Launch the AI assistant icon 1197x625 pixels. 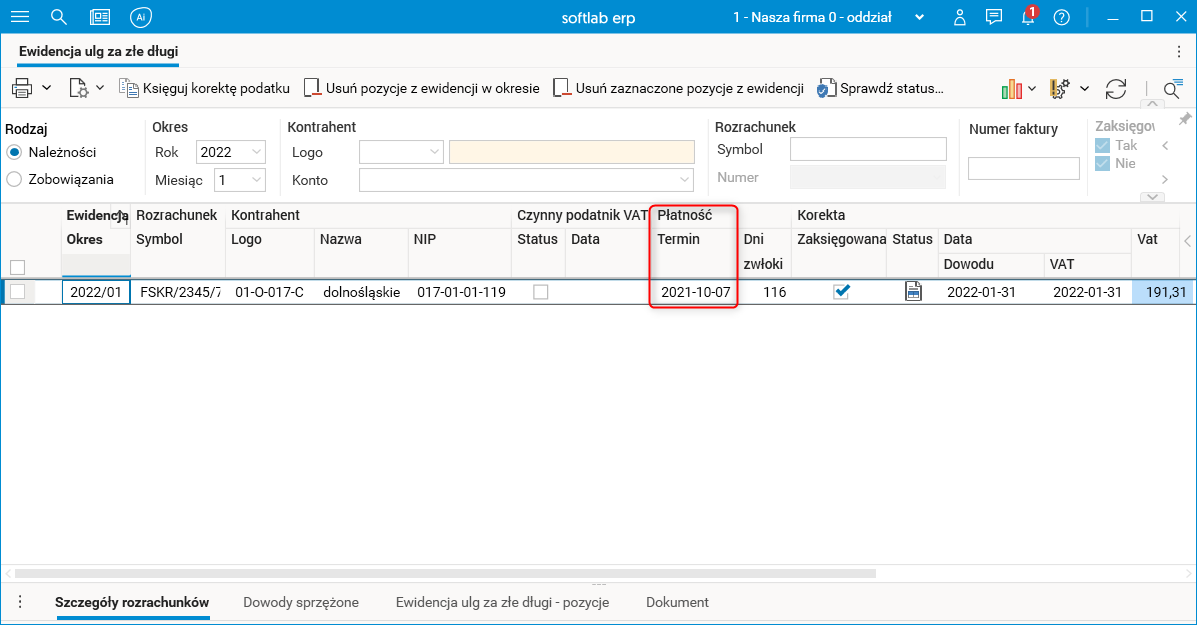(140, 17)
